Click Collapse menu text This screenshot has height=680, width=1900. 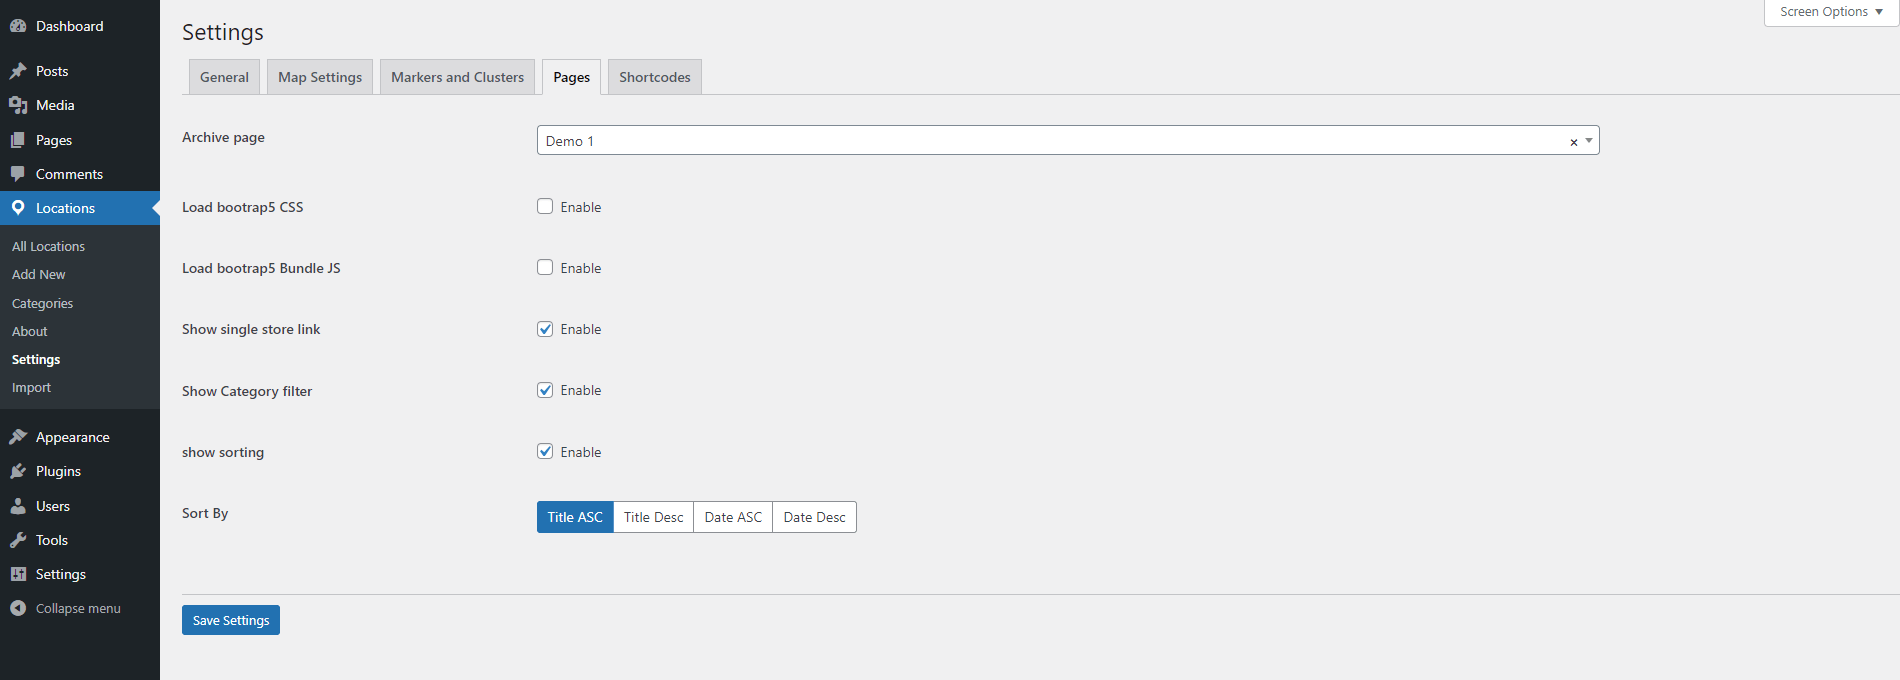78,608
